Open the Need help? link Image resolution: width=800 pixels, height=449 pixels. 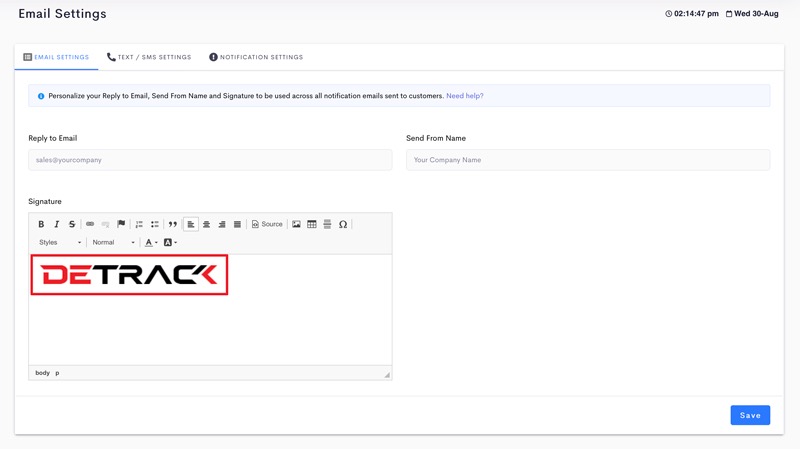(x=465, y=96)
